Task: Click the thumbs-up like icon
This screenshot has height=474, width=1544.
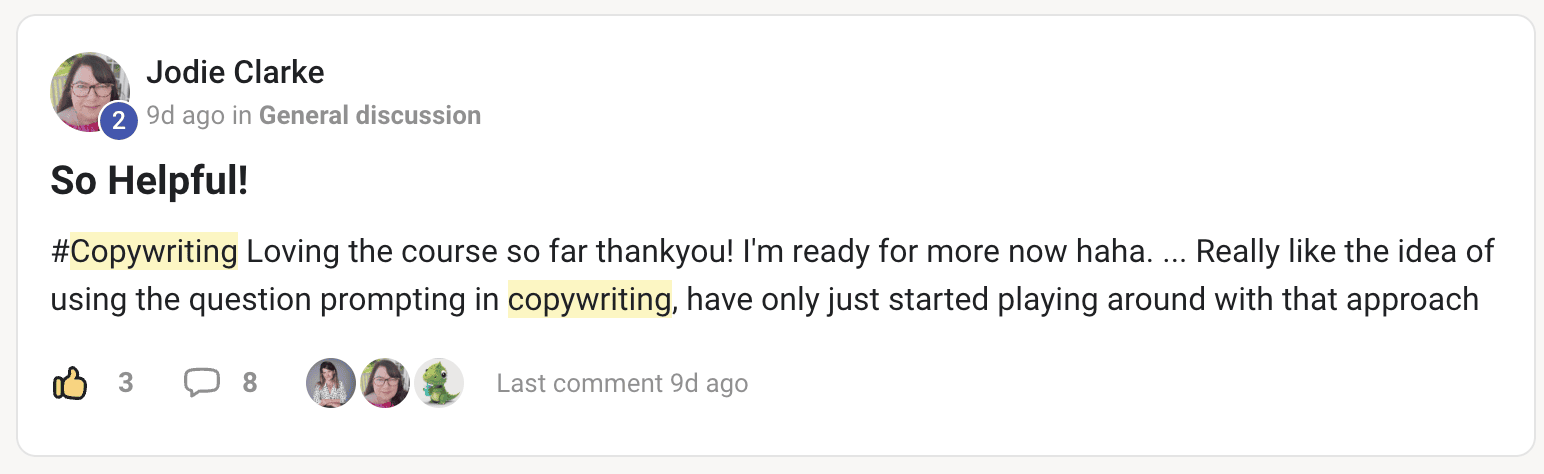Action: click(x=70, y=383)
